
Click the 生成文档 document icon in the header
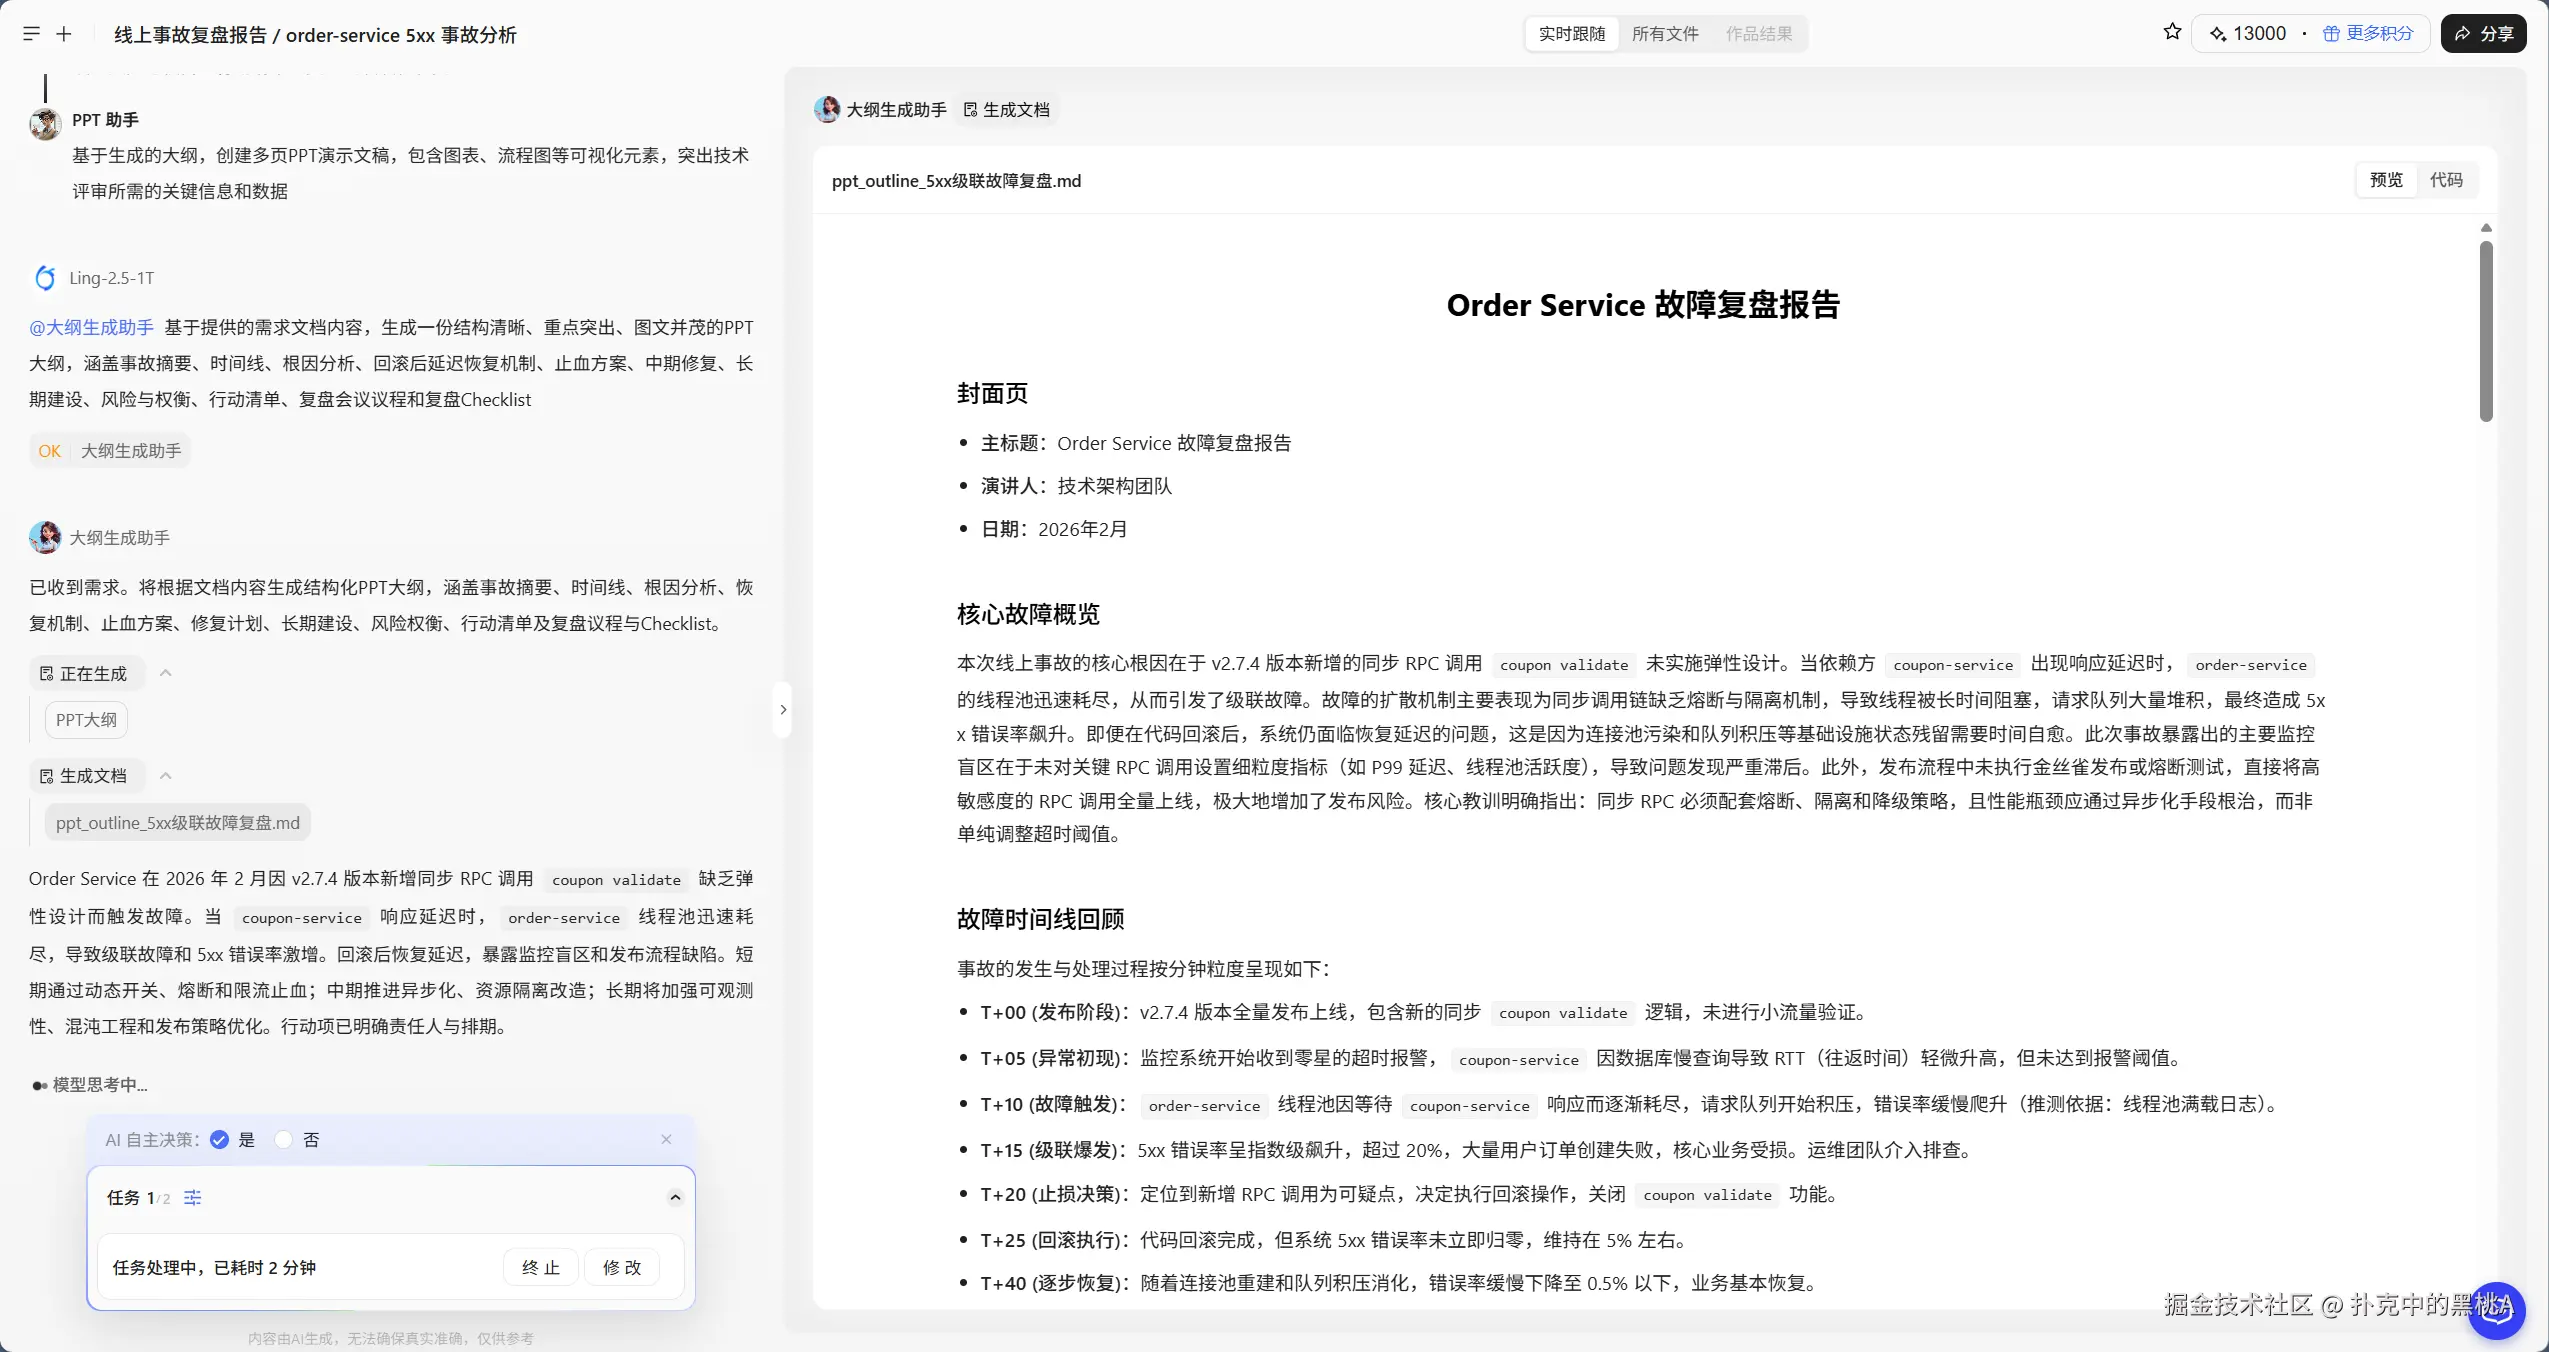(968, 109)
